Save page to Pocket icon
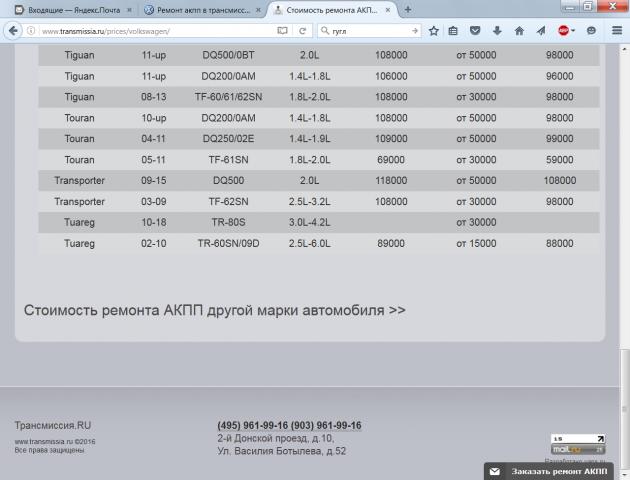 475,31
